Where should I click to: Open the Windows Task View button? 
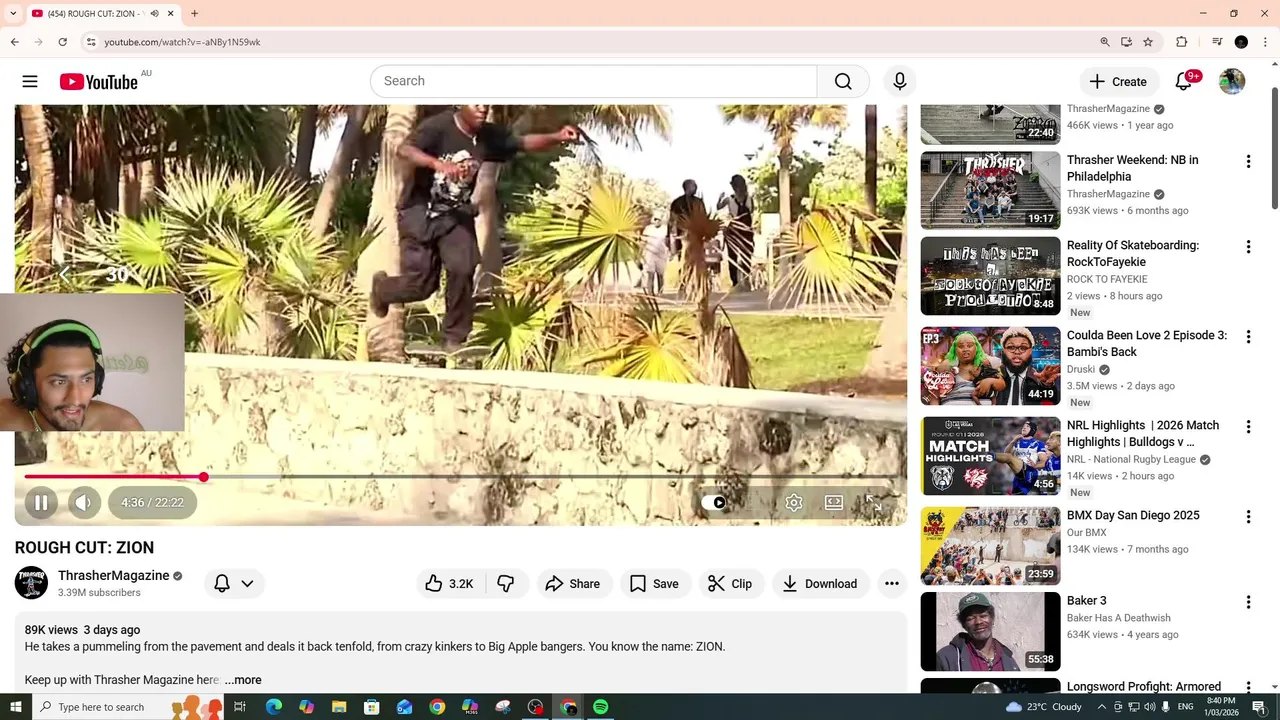point(240,707)
